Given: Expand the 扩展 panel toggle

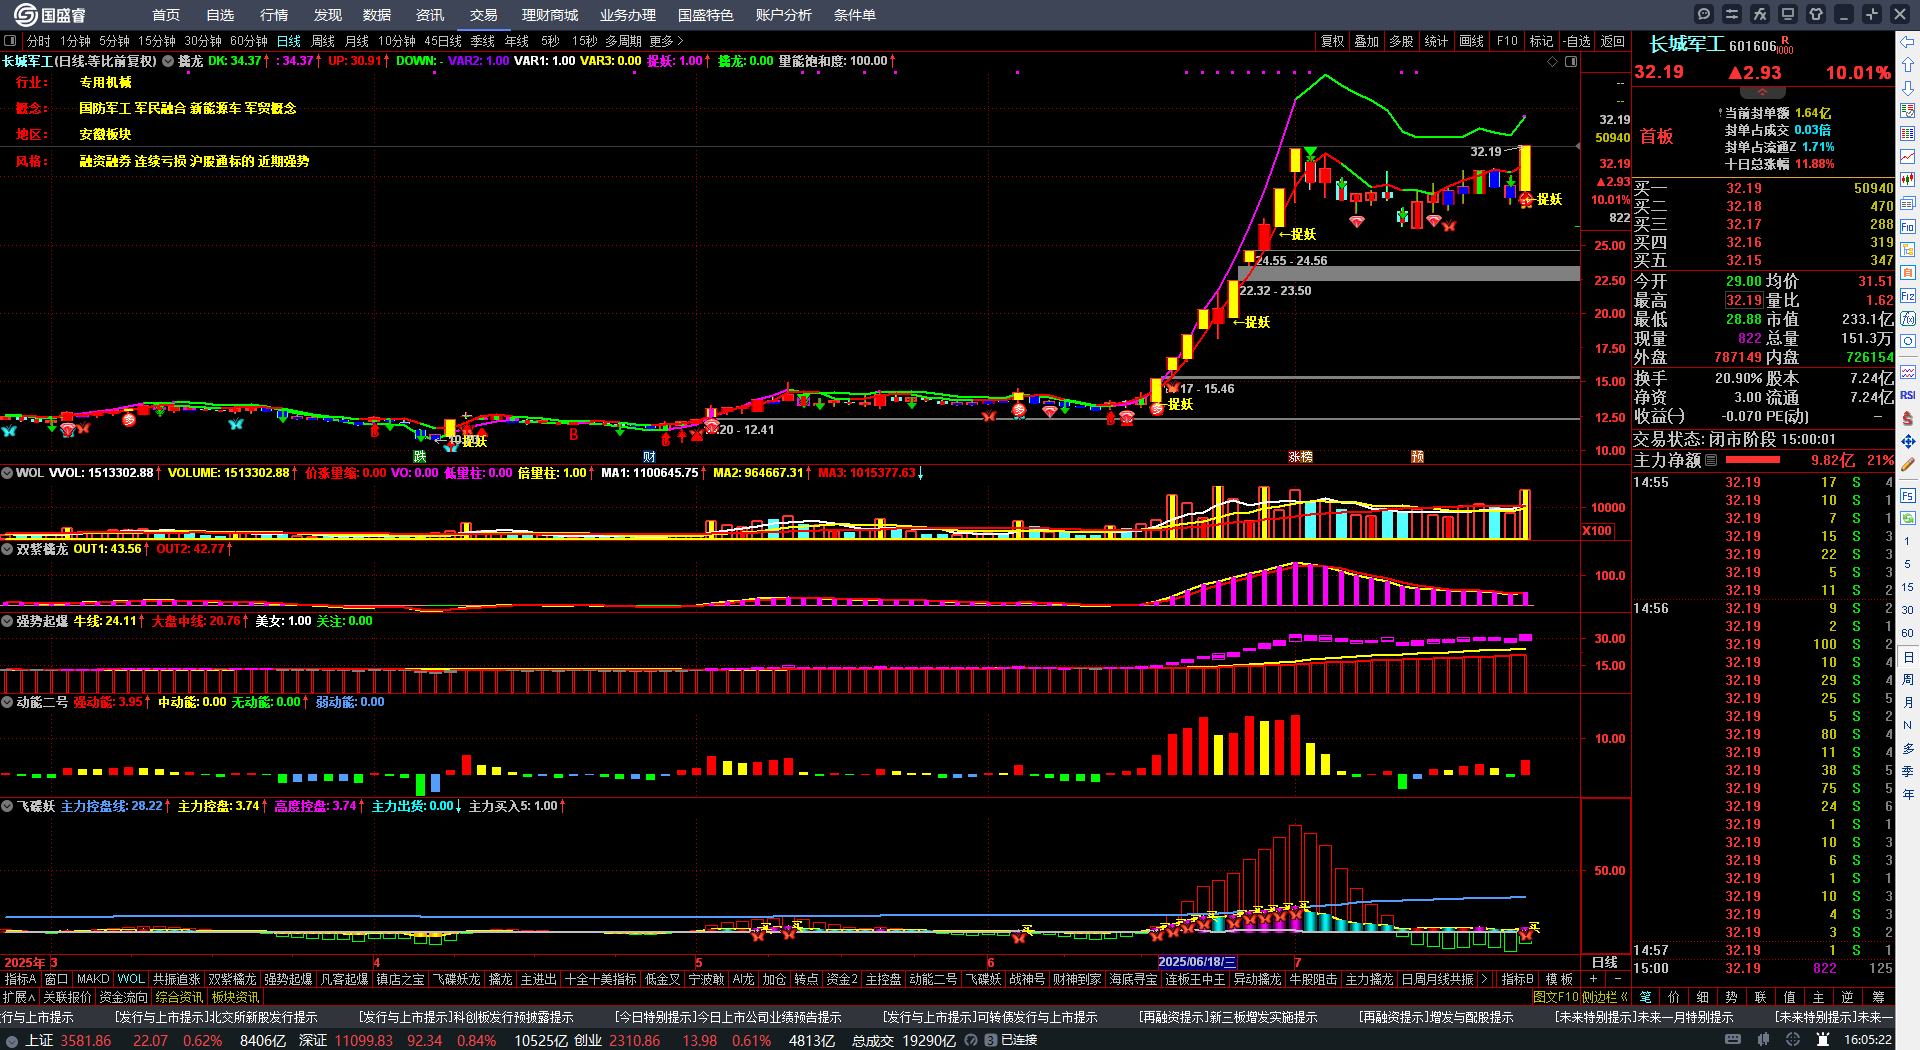Looking at the screenshot, I should point(18,997).
